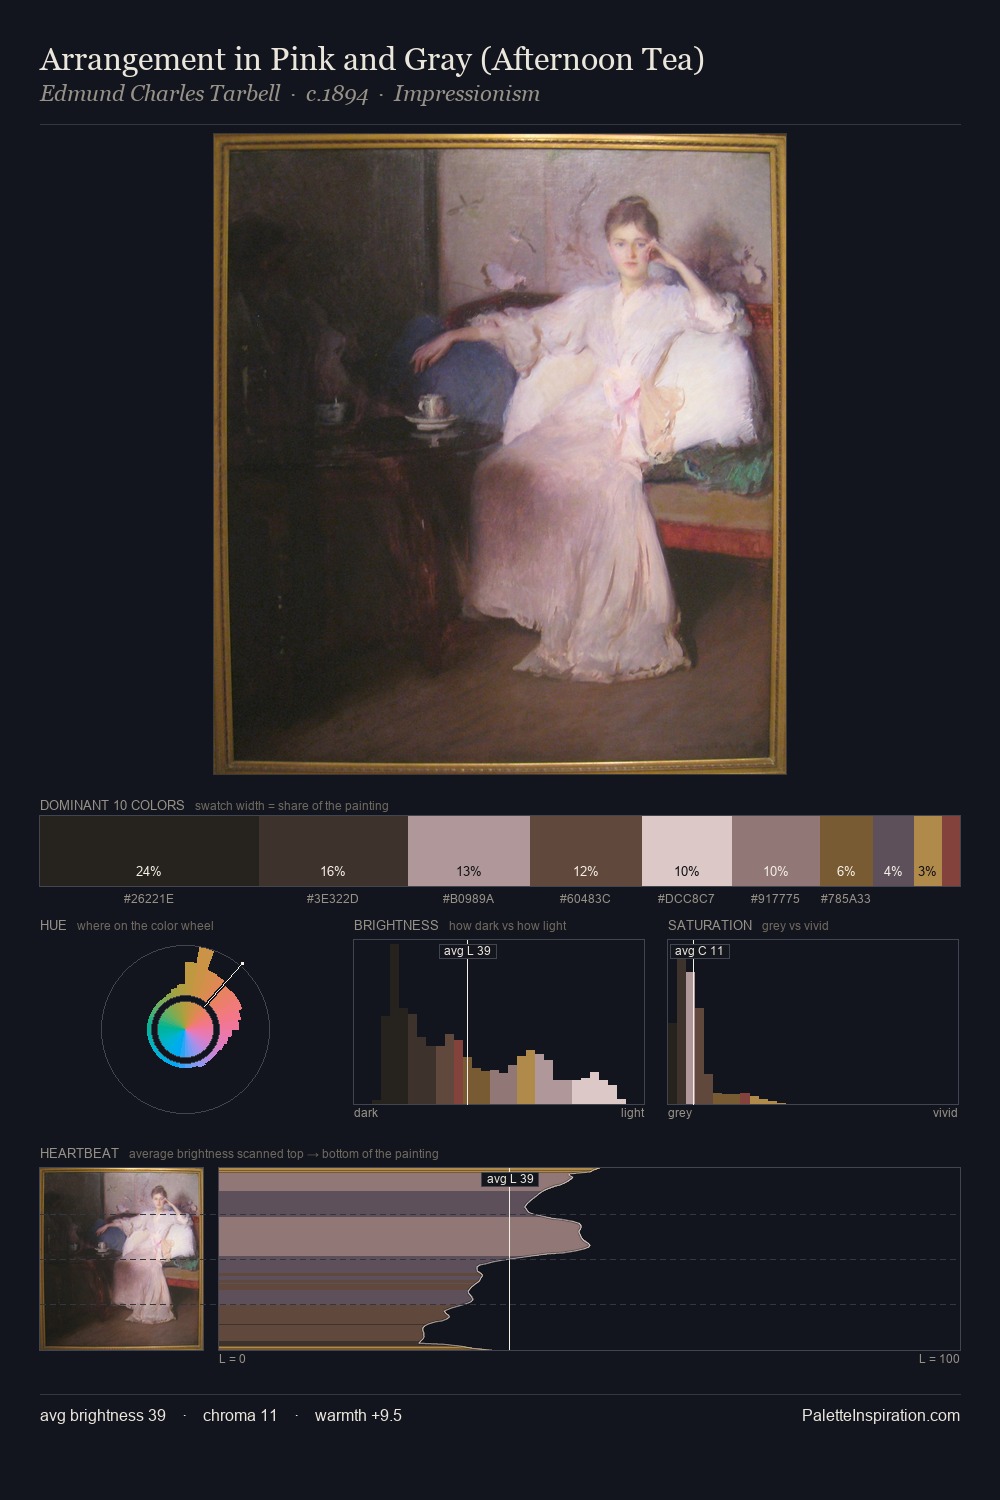Image resolution: width=1000 pixels, height=1500 pixels.
Task: Click the artist name Edmund Charles Tarbell
Action: point(160,94)
